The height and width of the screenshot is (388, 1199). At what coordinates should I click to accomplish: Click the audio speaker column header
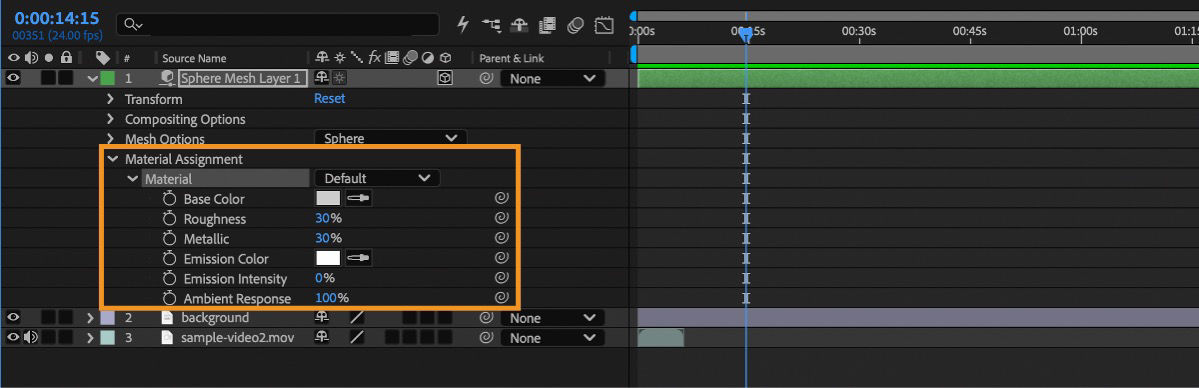[31, 57]
